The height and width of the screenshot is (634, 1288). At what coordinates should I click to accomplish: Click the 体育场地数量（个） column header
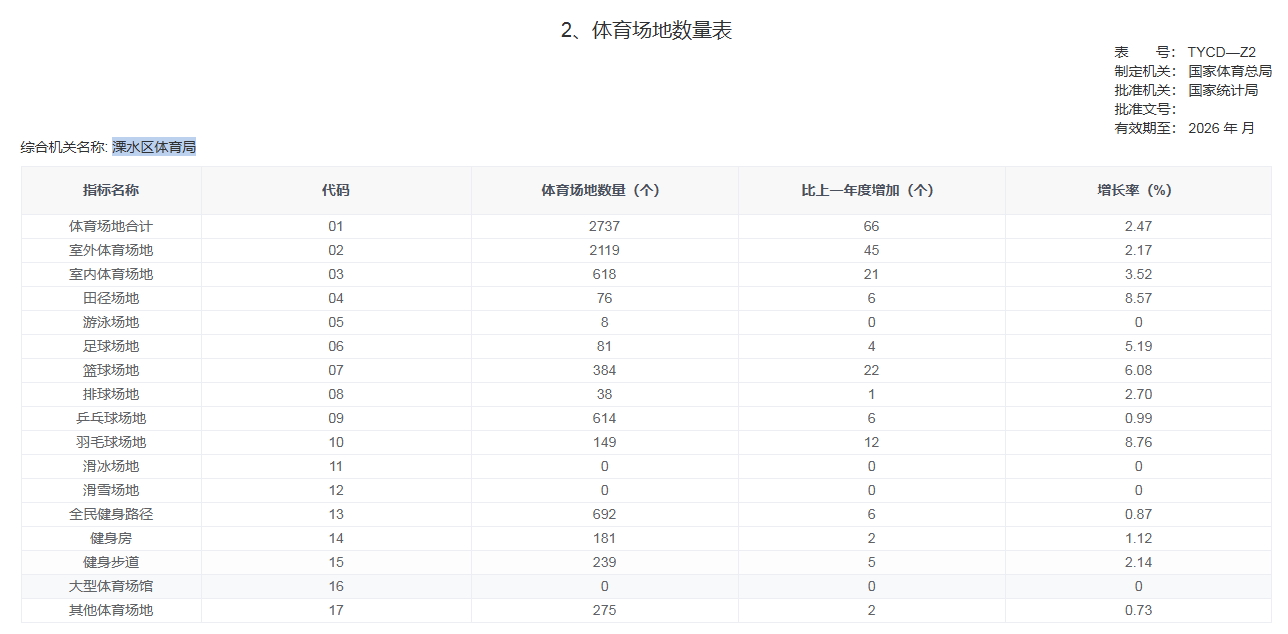(x=604, y=190)
